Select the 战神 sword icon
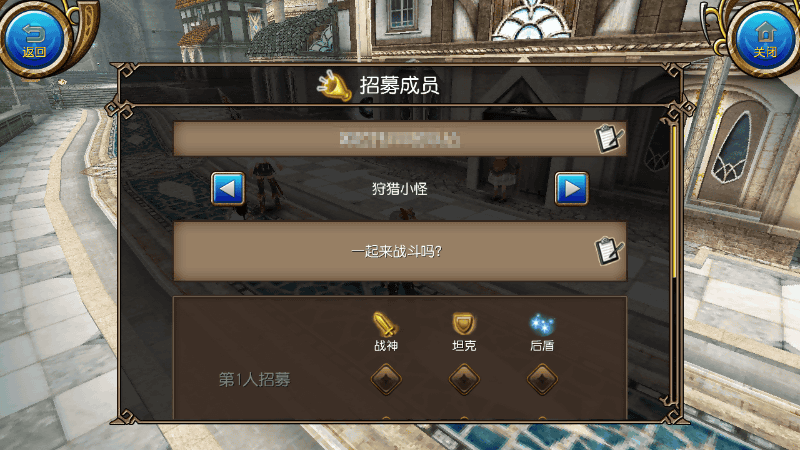Screen dimensions: 800x450 386,323
